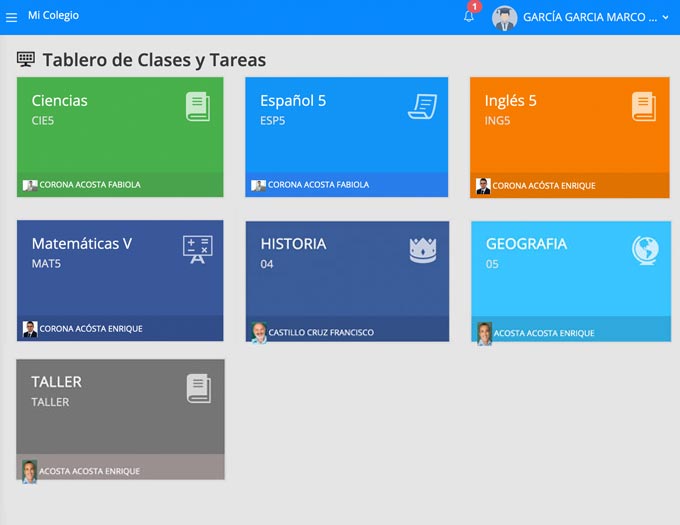The width and height of the screenshot is (680, 525).
Task: Click teacher photo on TALLER card
Action: (29, 472)
